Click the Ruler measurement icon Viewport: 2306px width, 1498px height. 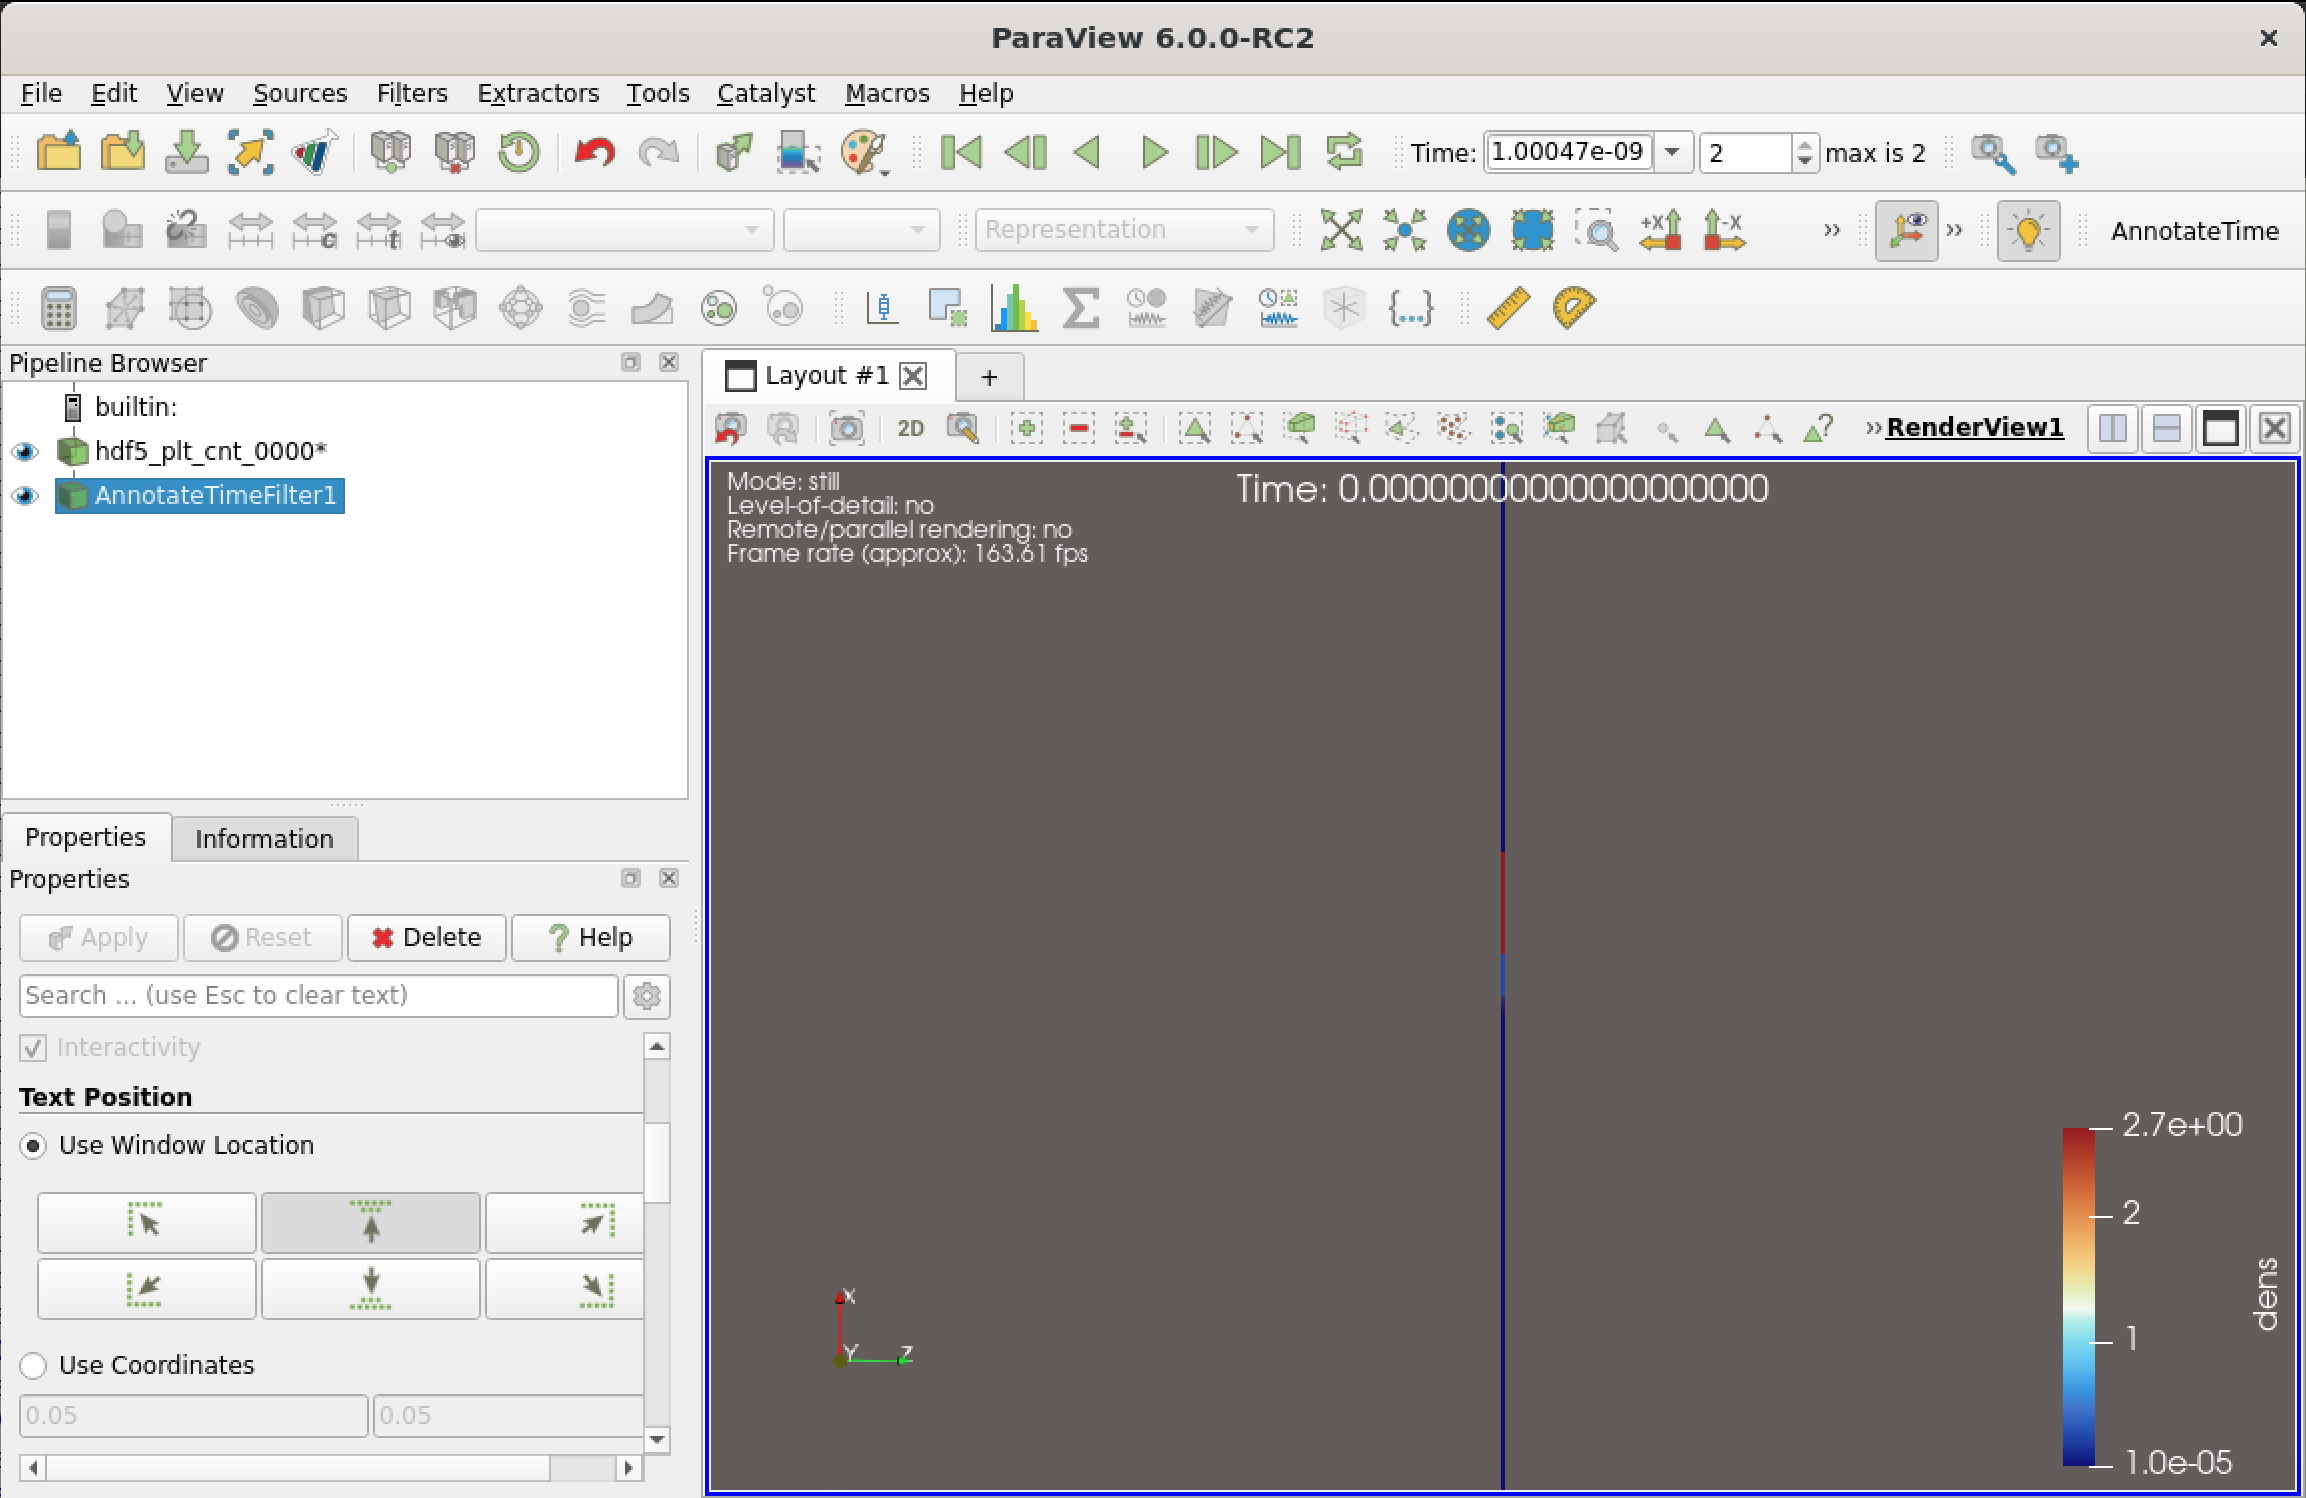click(1508, 308)
